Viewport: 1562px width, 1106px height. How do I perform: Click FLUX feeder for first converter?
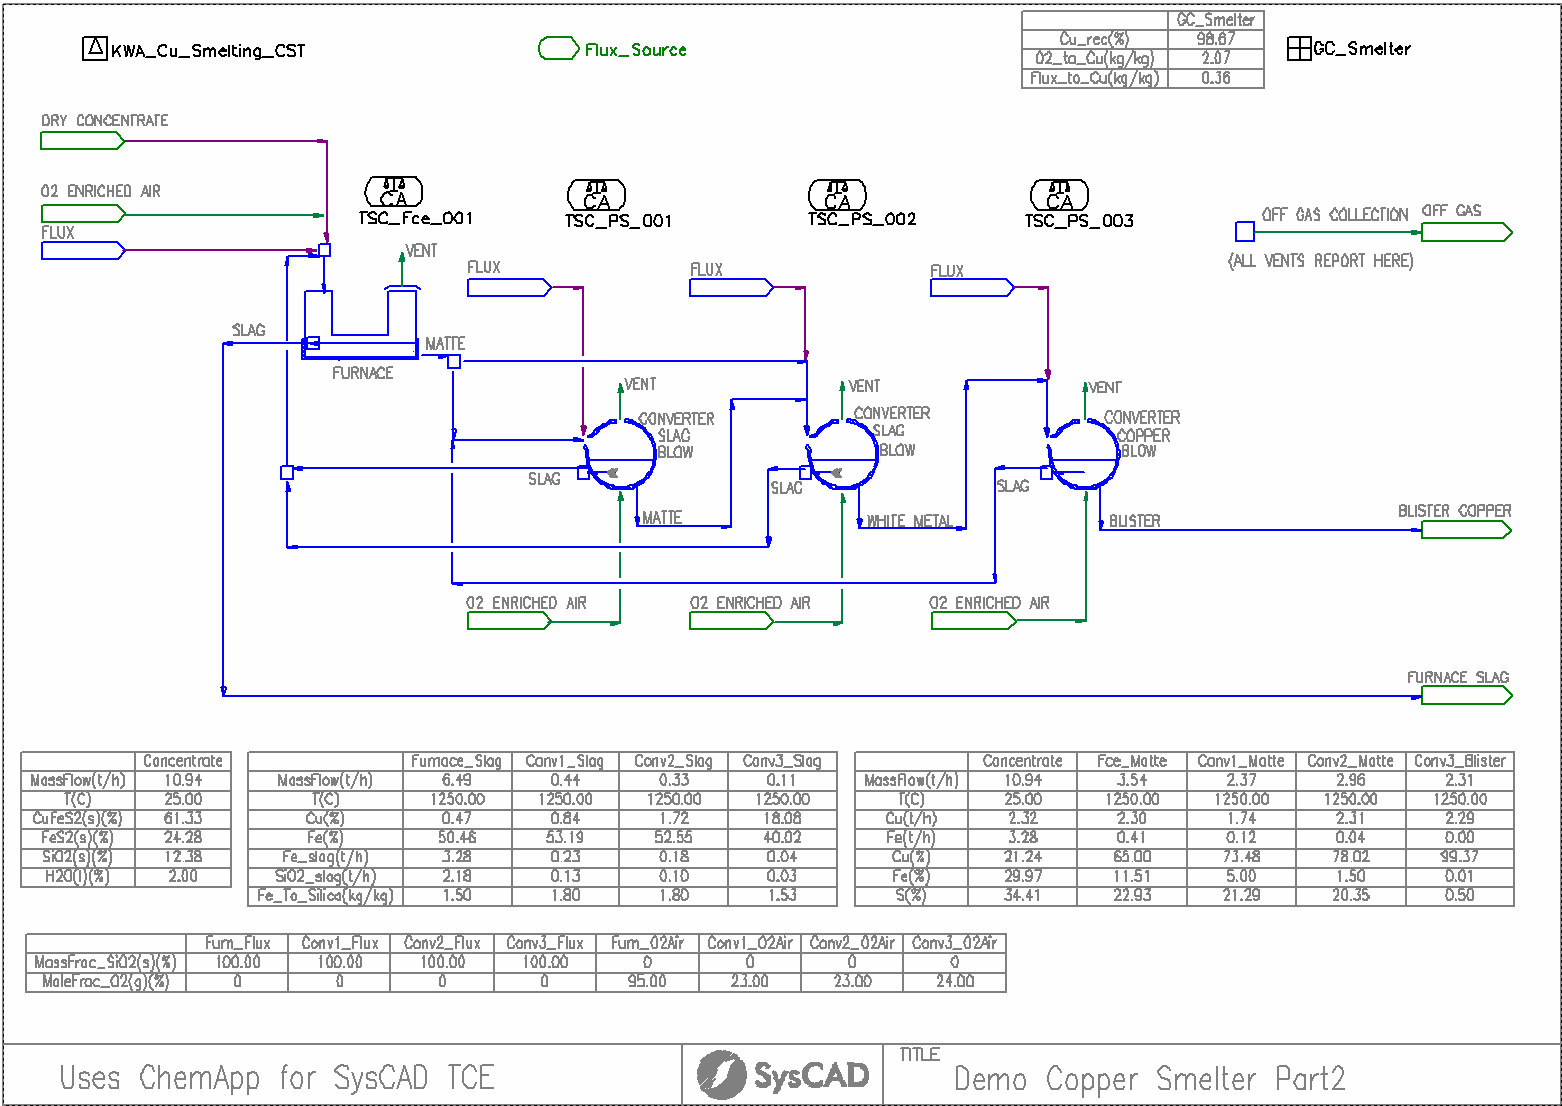[x=509, y=288]
